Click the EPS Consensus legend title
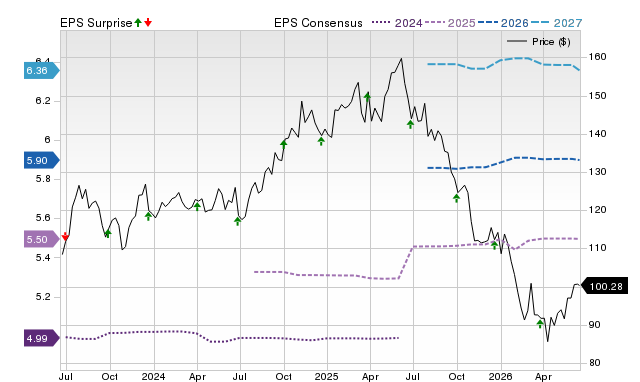This screenshot has width=640, height=382. pyautogui.click(x=318, y=23)
